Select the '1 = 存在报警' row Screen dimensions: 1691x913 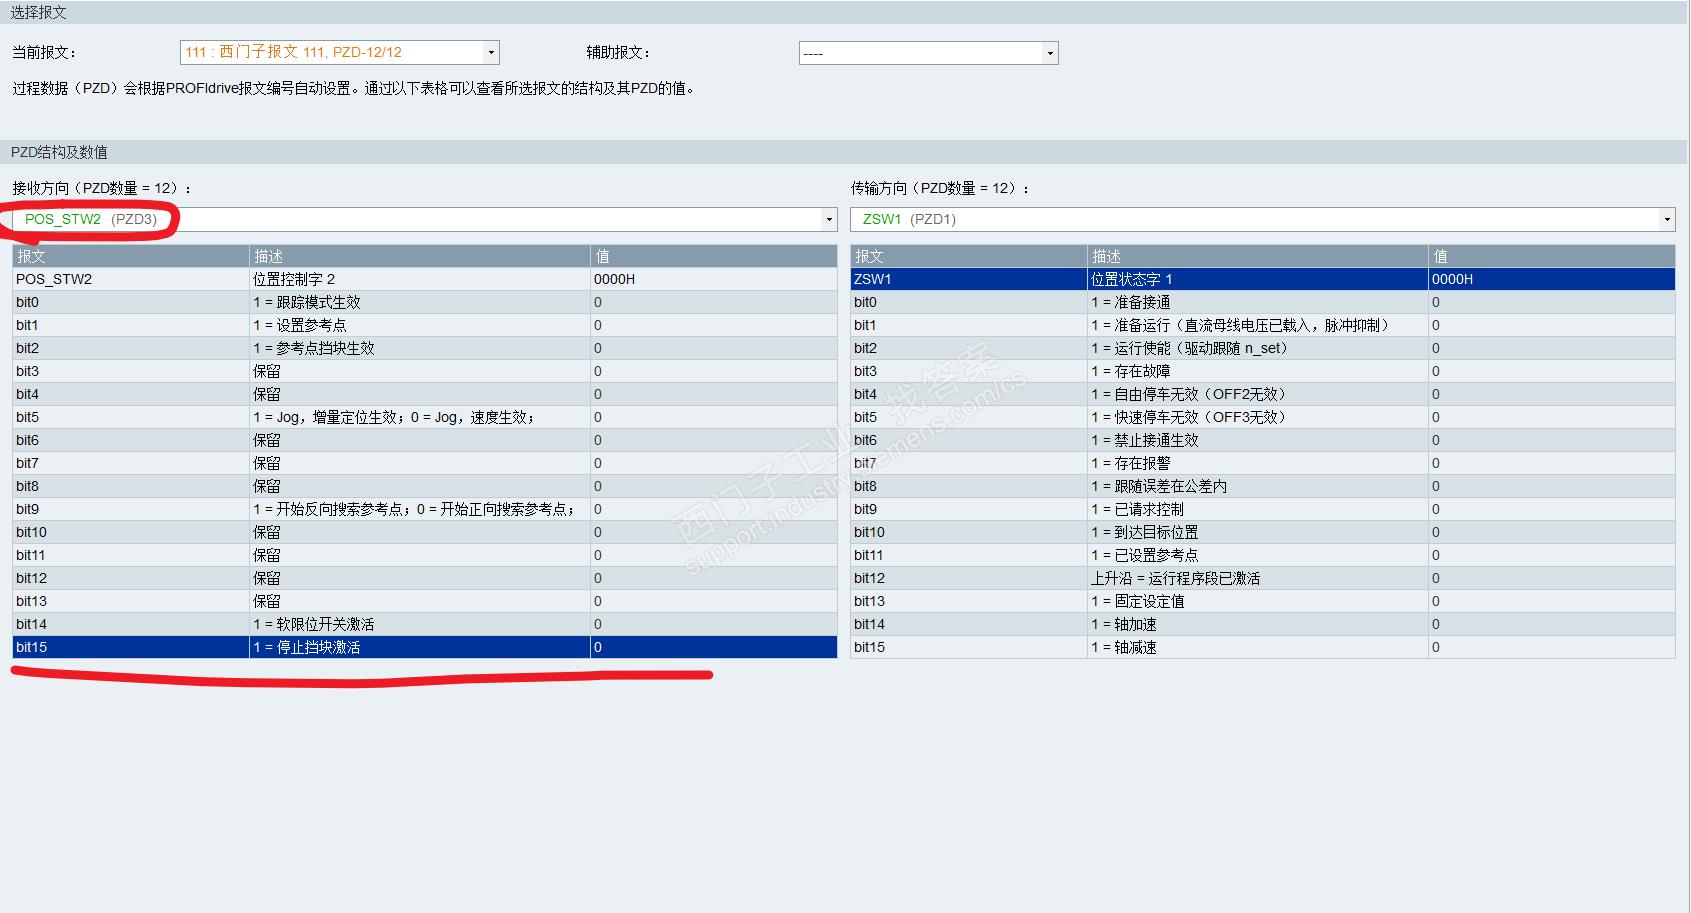[x=1263, y=463]
